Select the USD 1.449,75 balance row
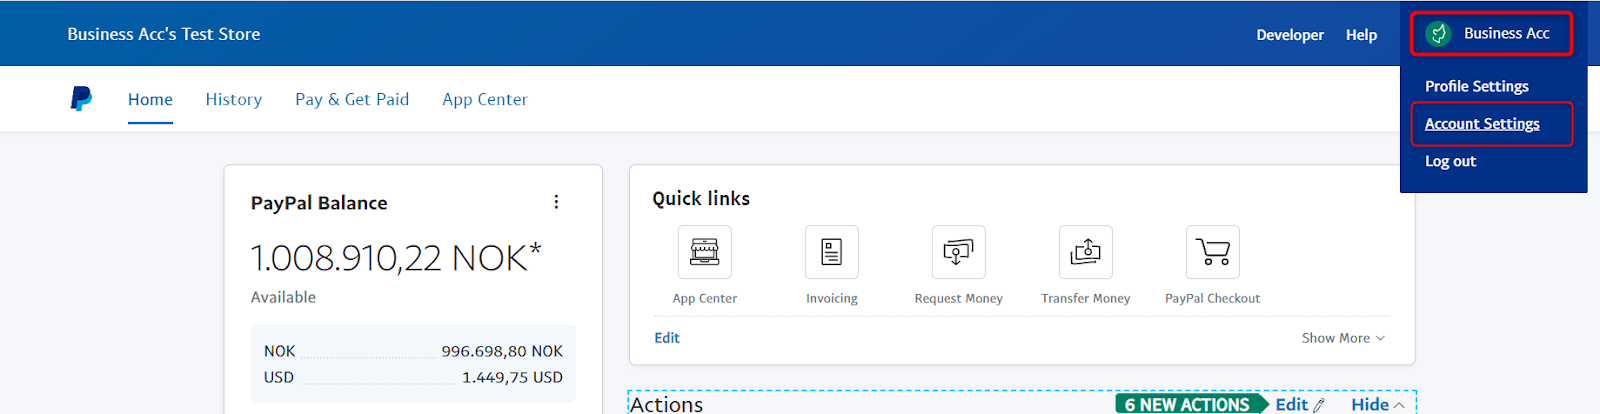The height and width of the screenshot is (414, 1600). coord(413,377)
